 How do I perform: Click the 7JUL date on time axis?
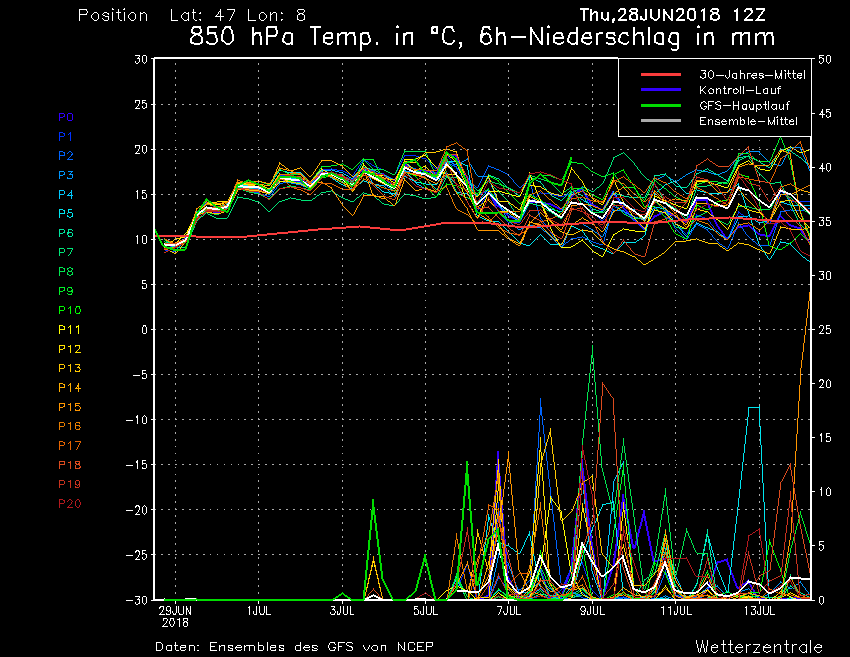tap(509, 610)
